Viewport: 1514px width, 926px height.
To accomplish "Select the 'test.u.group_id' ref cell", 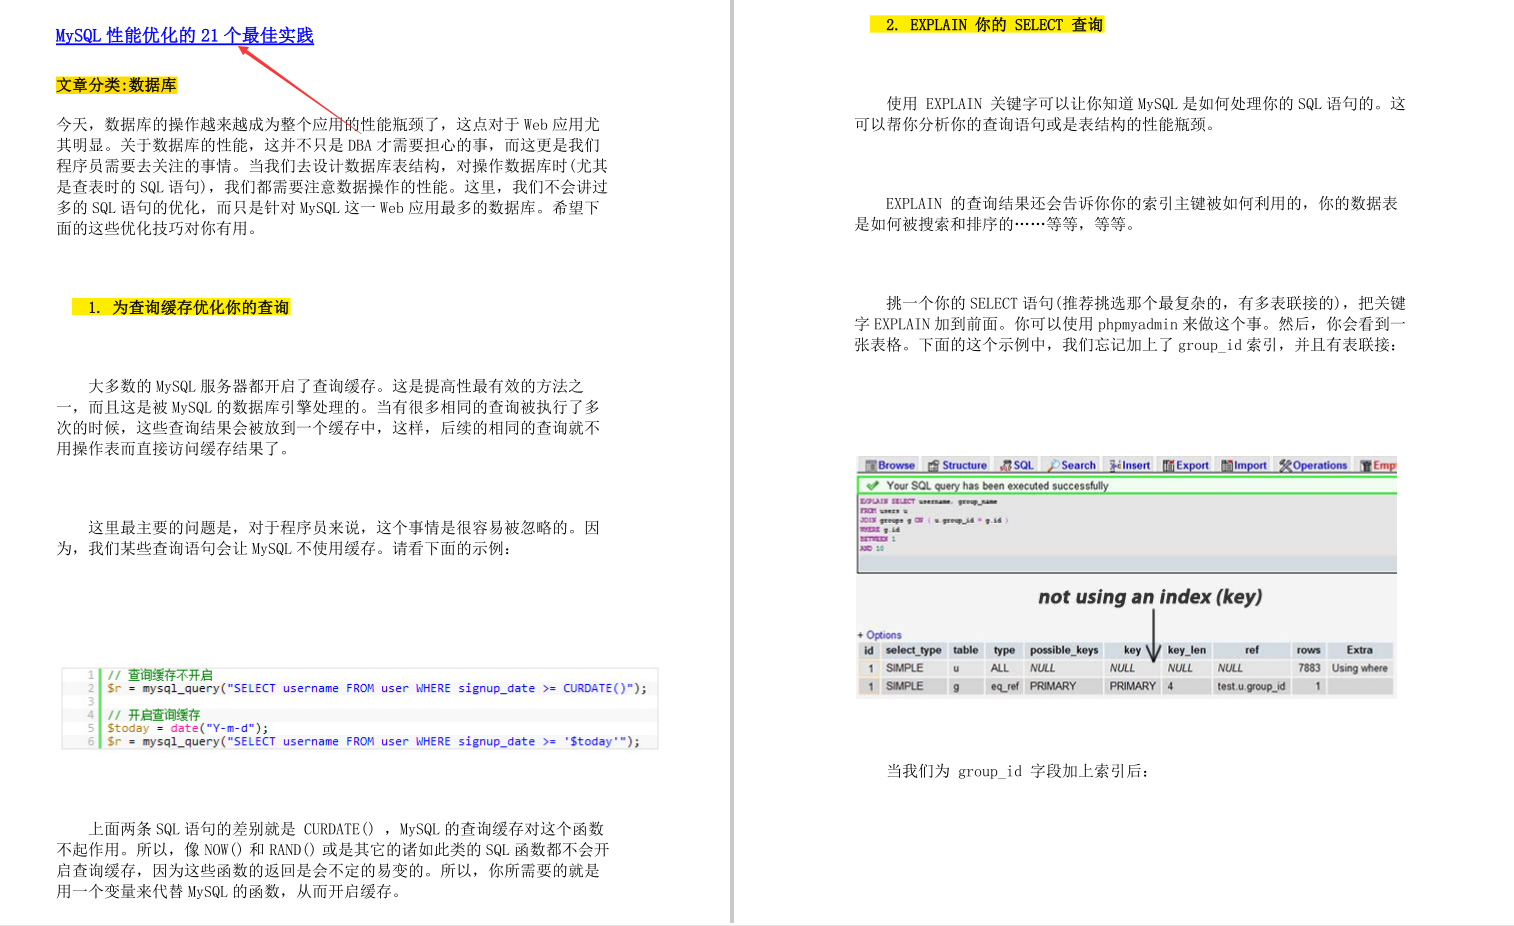I will click(1251, 686).
